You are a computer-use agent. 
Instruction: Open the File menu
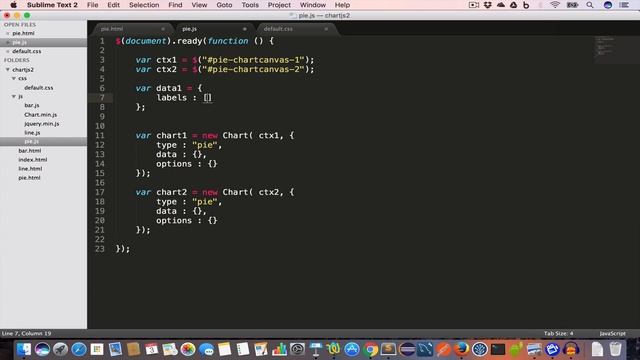coord(93,5)
